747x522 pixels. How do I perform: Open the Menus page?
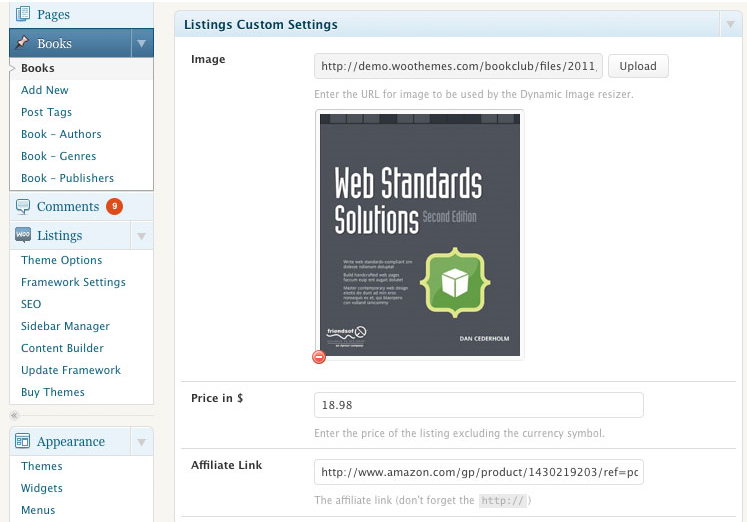point(38,510)
